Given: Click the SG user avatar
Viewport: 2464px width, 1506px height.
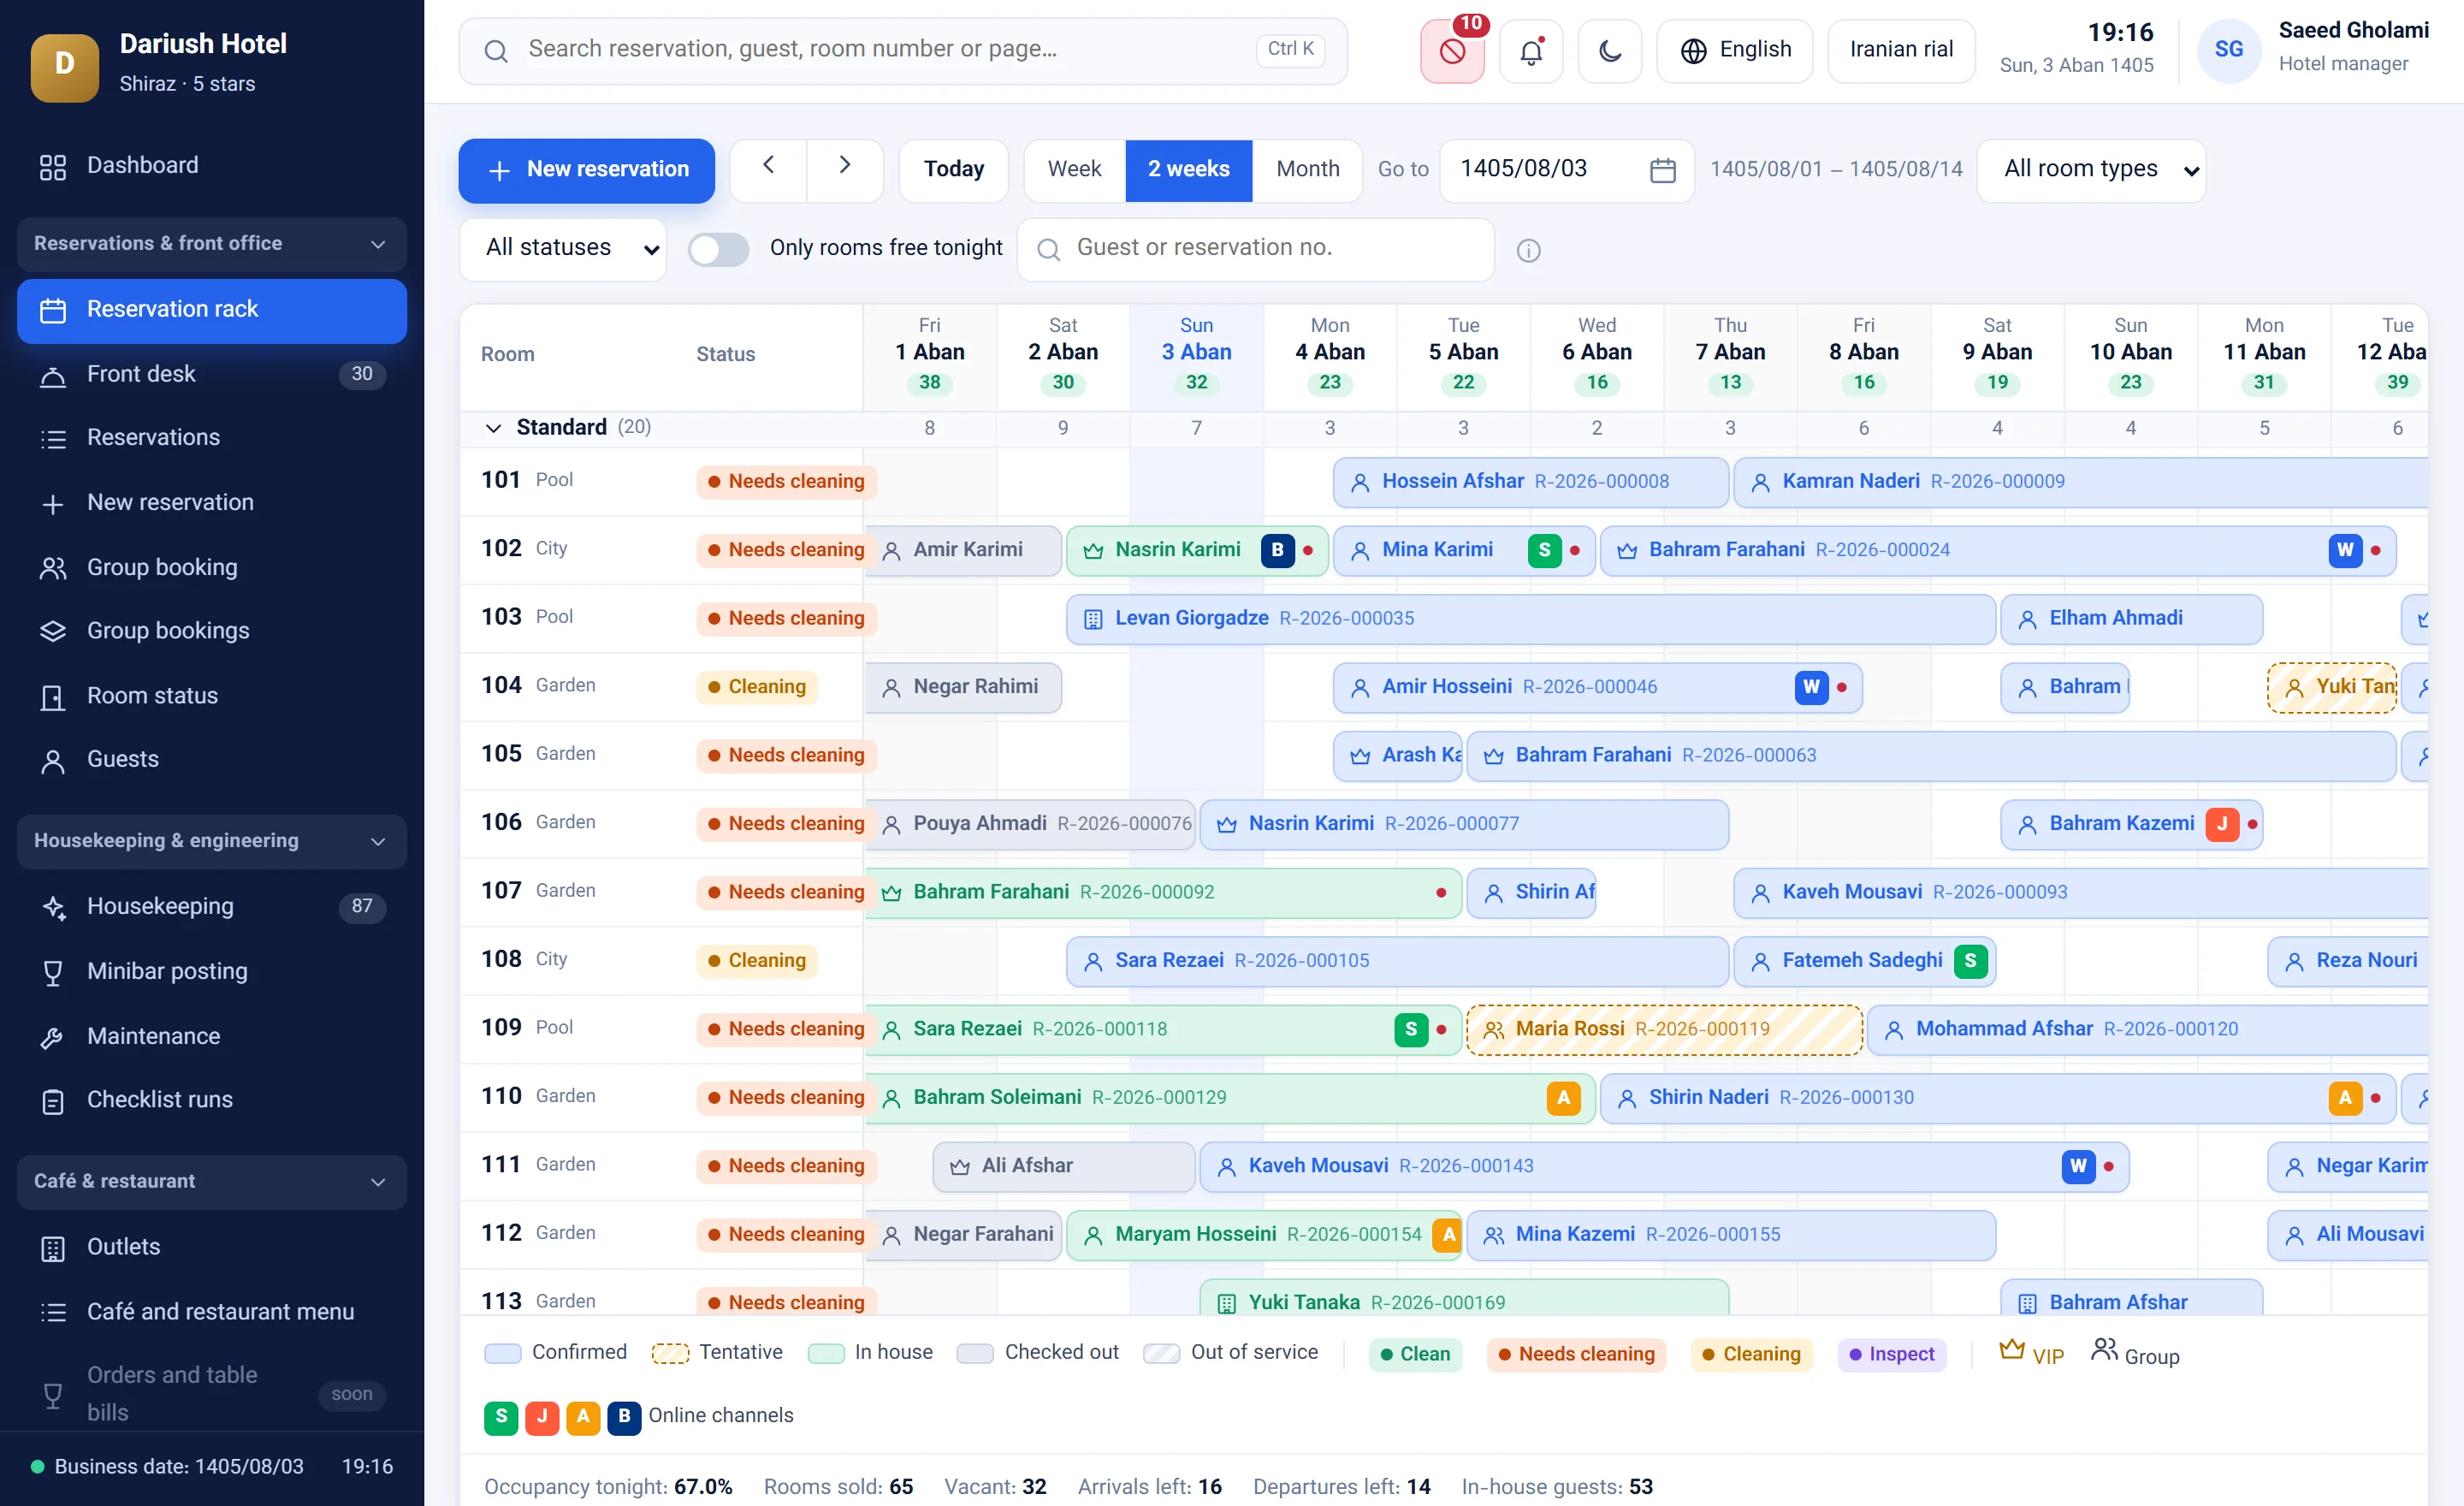Looking at the screenshot, I should [x=2228, y=50].
